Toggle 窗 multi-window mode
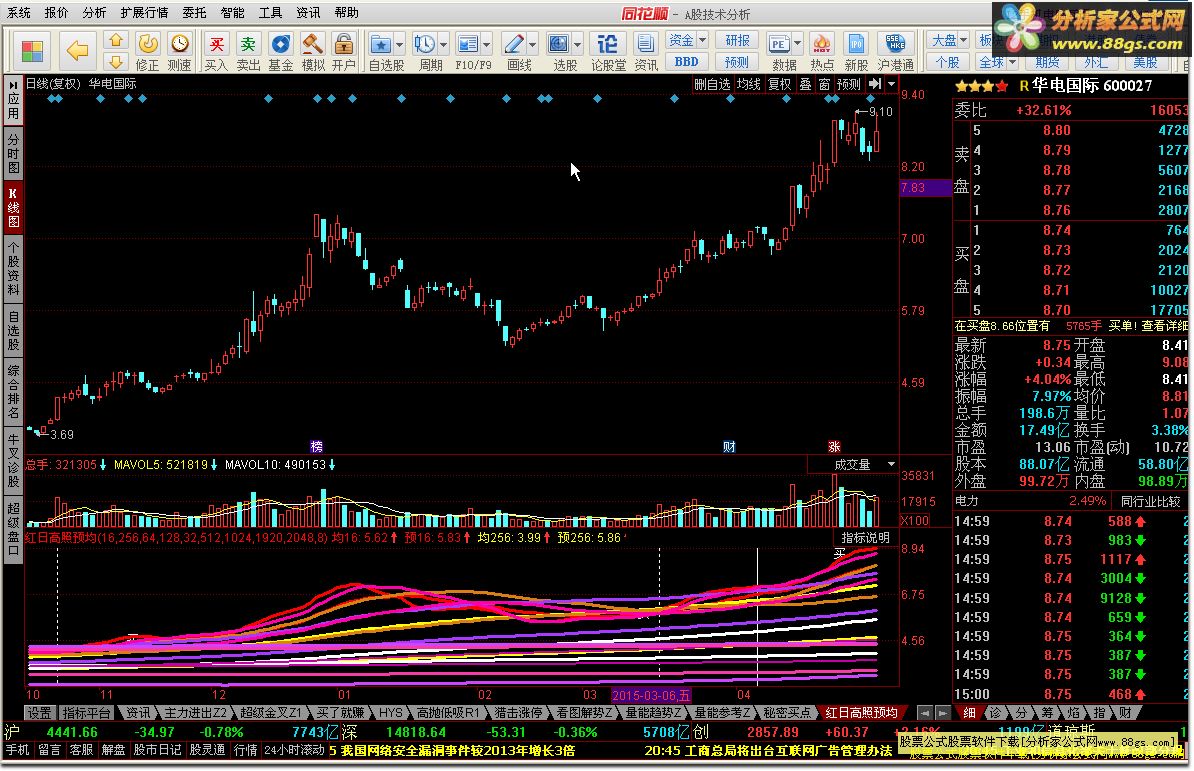Screen dimensions: 1194x771 [x=824, y=84]
